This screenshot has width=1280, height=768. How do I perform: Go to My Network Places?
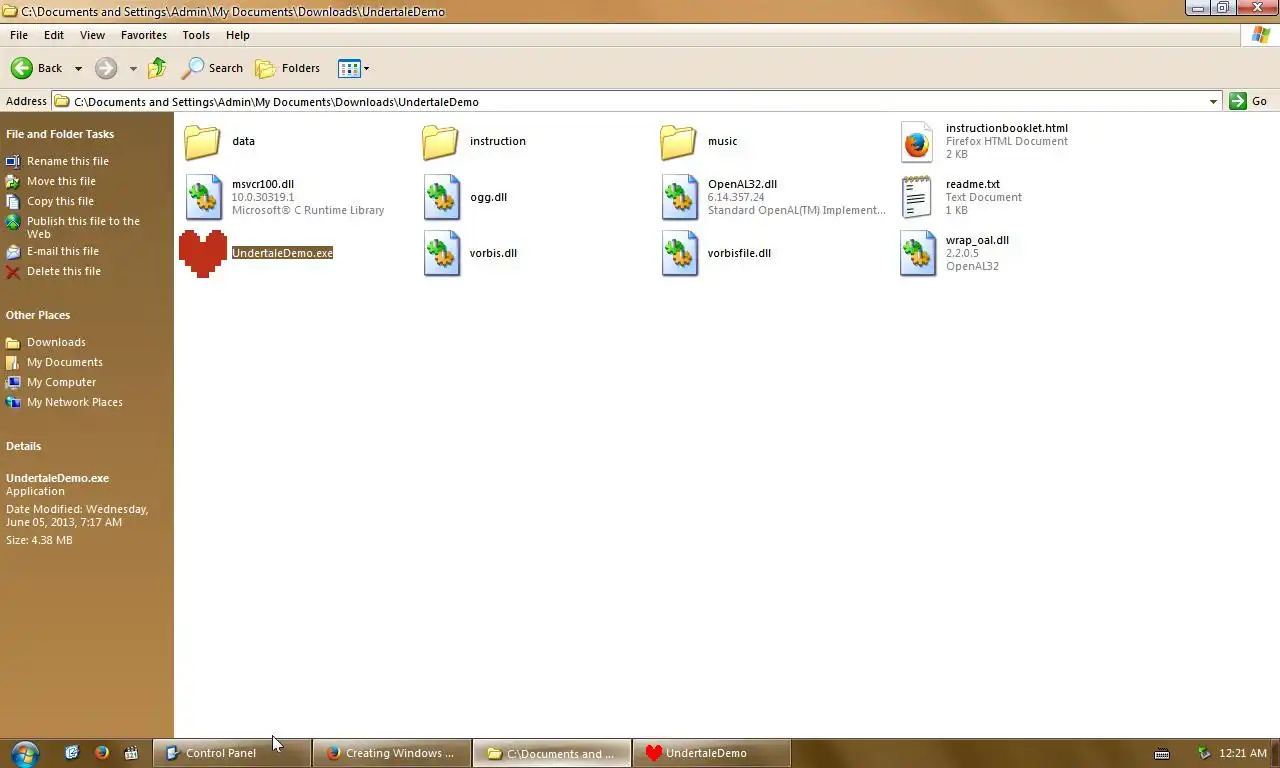75,402
